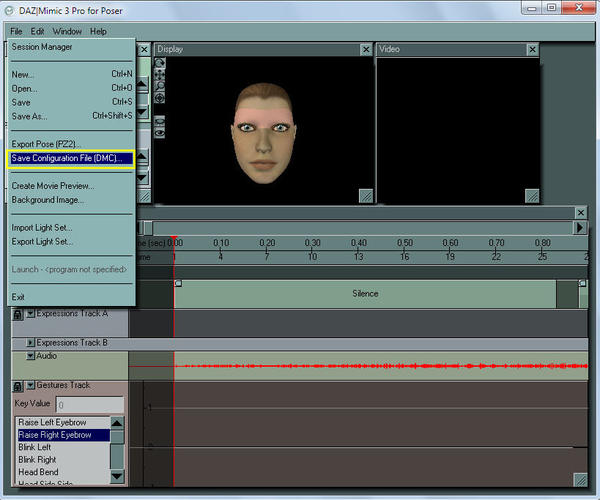This screenshot has width=600, height=500.
Task: Click the zoom magnifier icon in Display panel
Action: pos(160,86)
